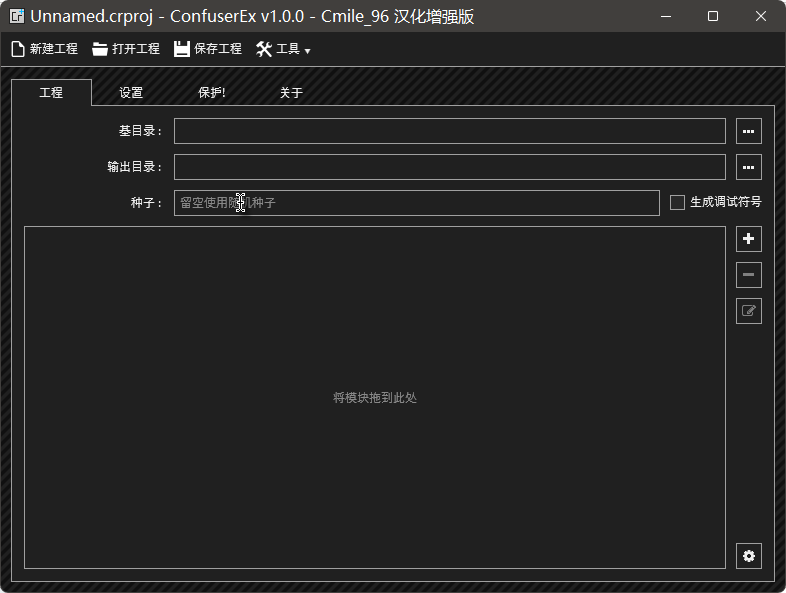786x593 pixels.
Task: Browse for the 基目录 with the ellipsis button
Action: tap(748, 131)
